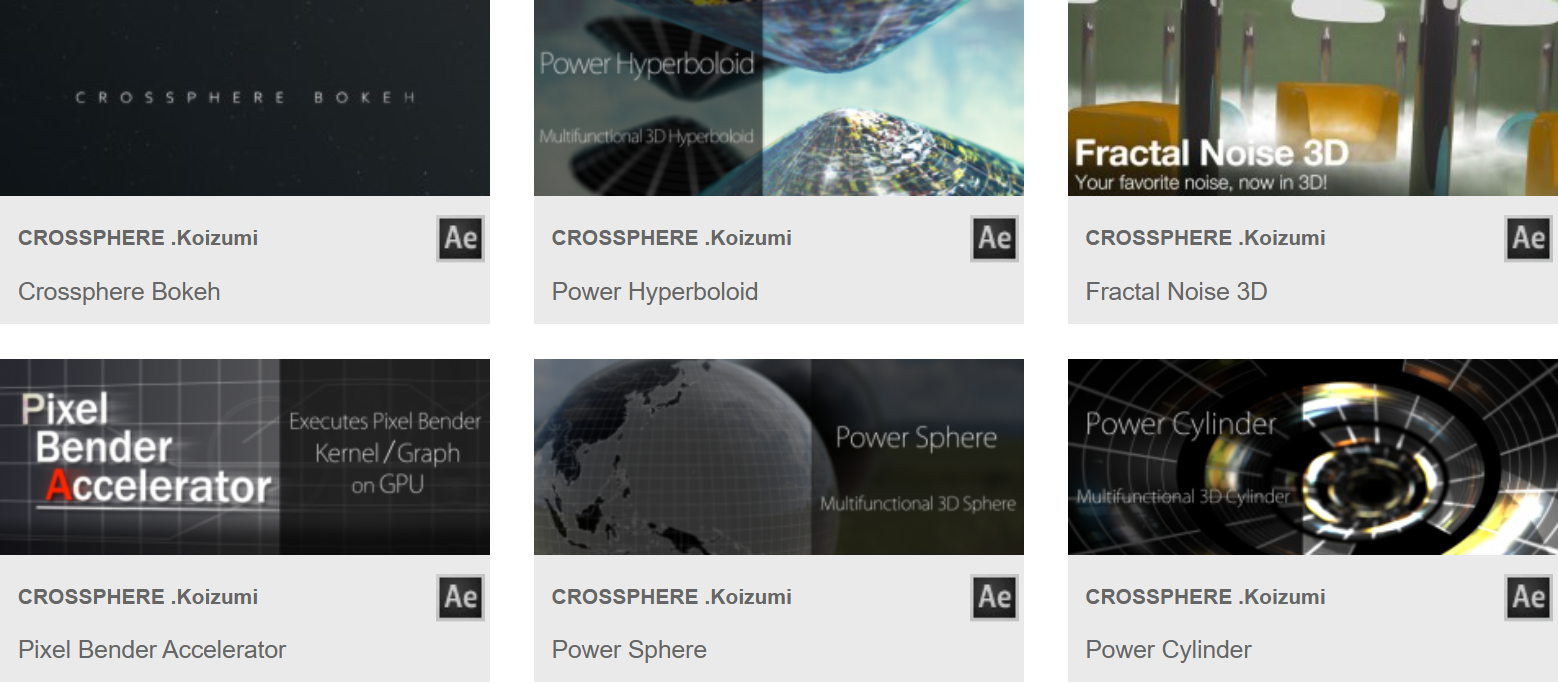Click the Power Hyperboloid preview thumbnail
Viewport: 1558px width, 683px height.
coord(779,97)
